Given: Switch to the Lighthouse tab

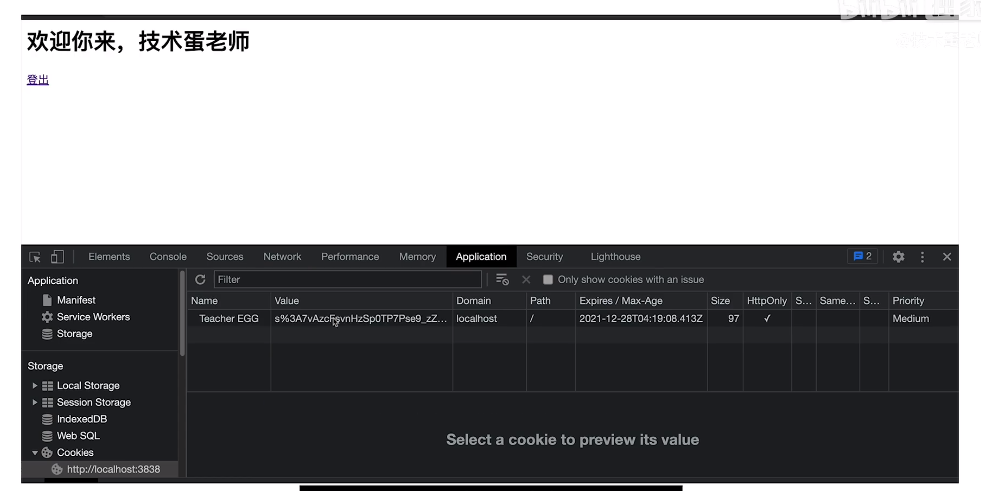Looking at the screenshot, I should click(x=616, y=256).
